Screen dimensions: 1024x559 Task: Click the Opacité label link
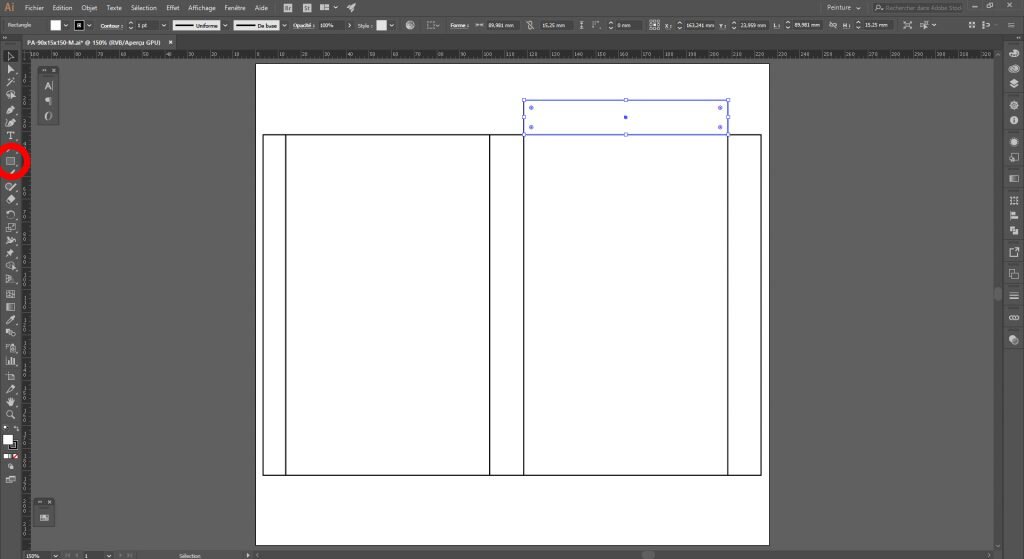tap(302, 24)
